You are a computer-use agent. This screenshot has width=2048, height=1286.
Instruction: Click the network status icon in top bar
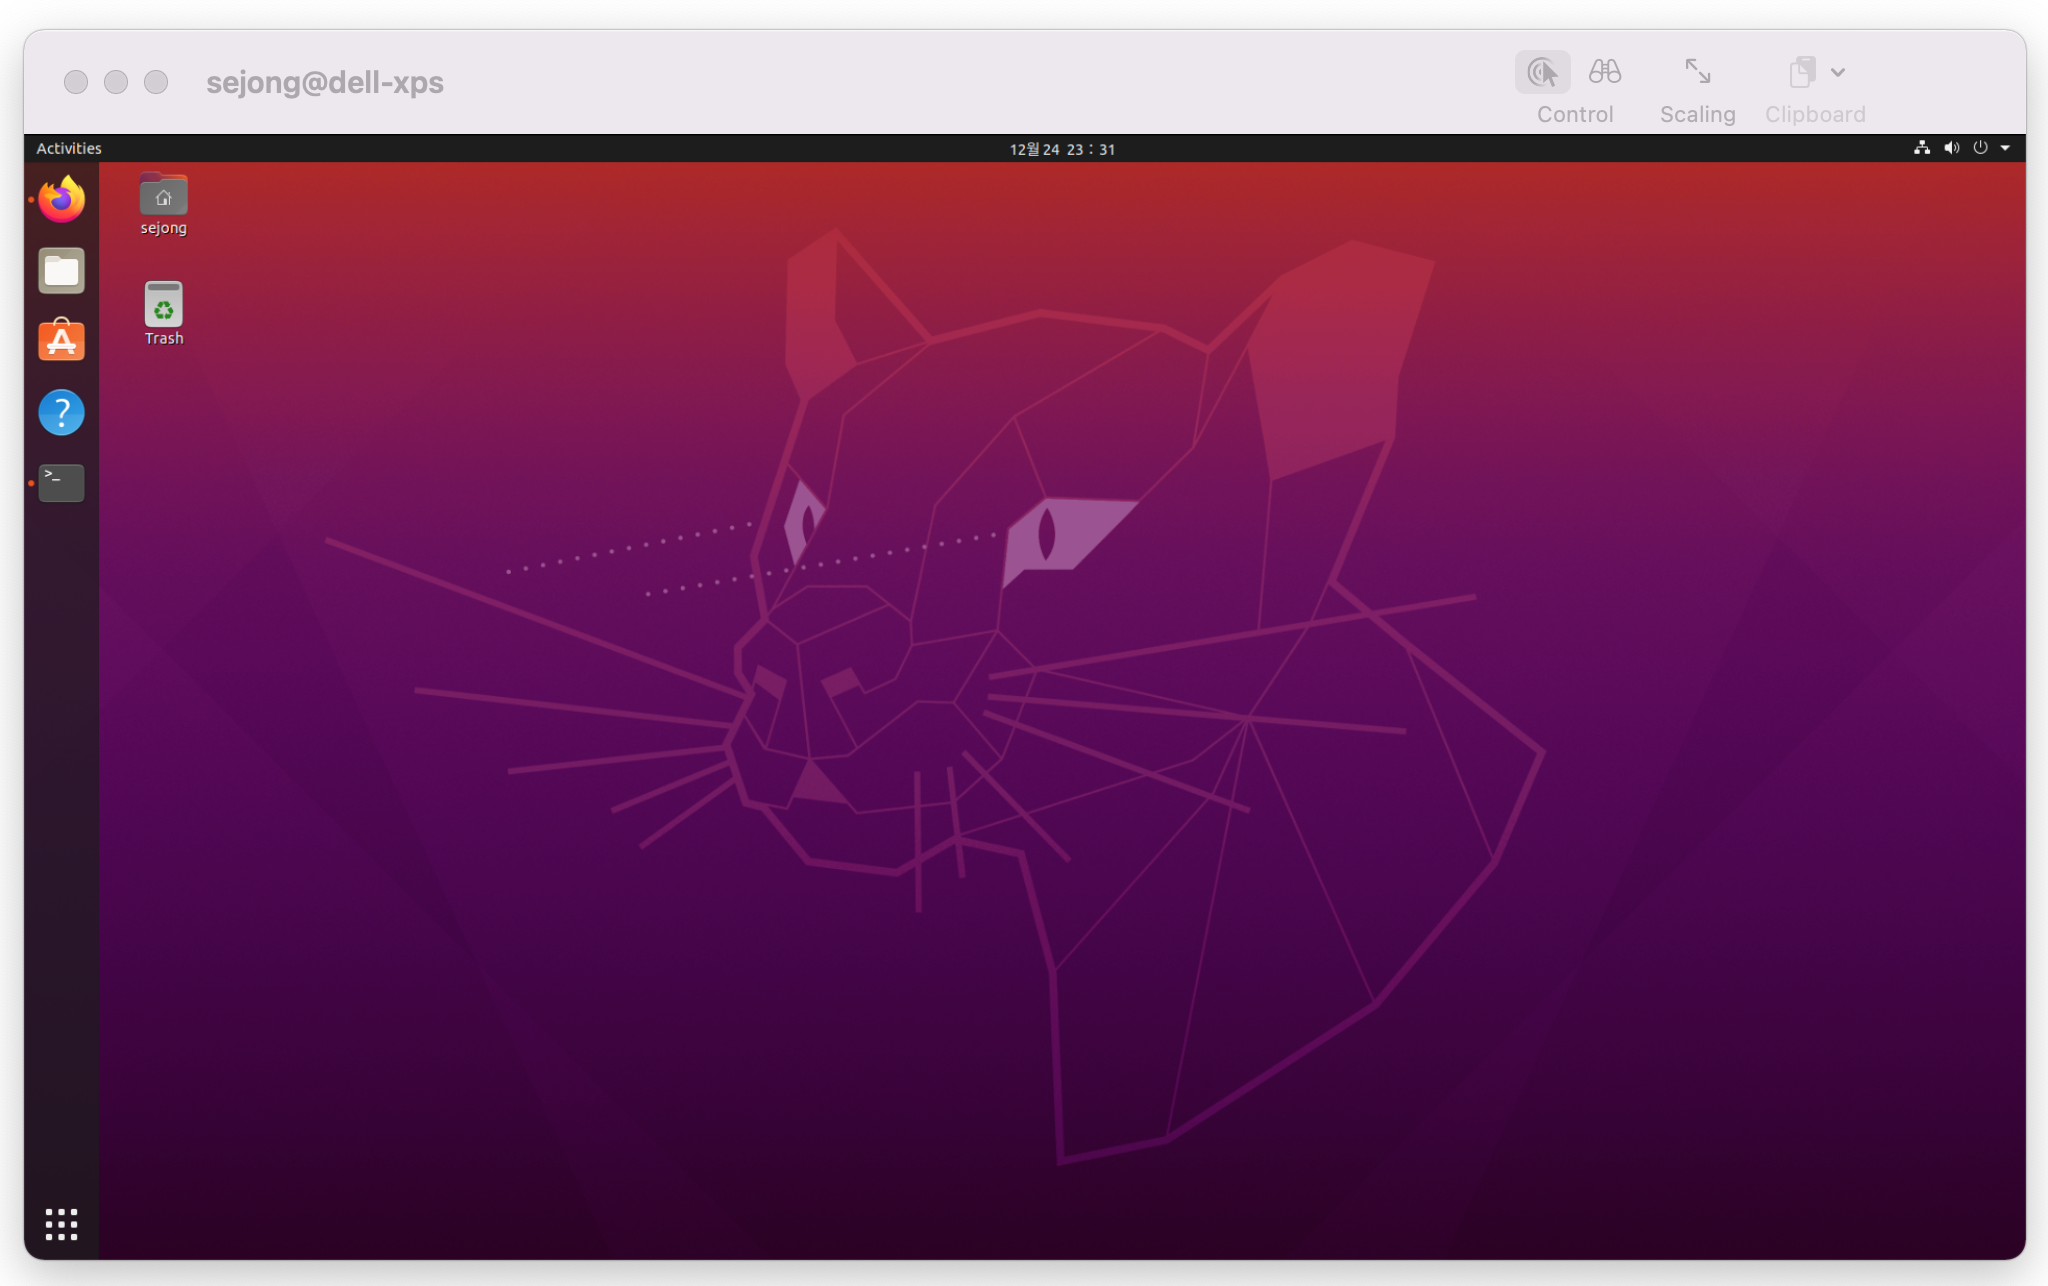[x=1921, y=148]
